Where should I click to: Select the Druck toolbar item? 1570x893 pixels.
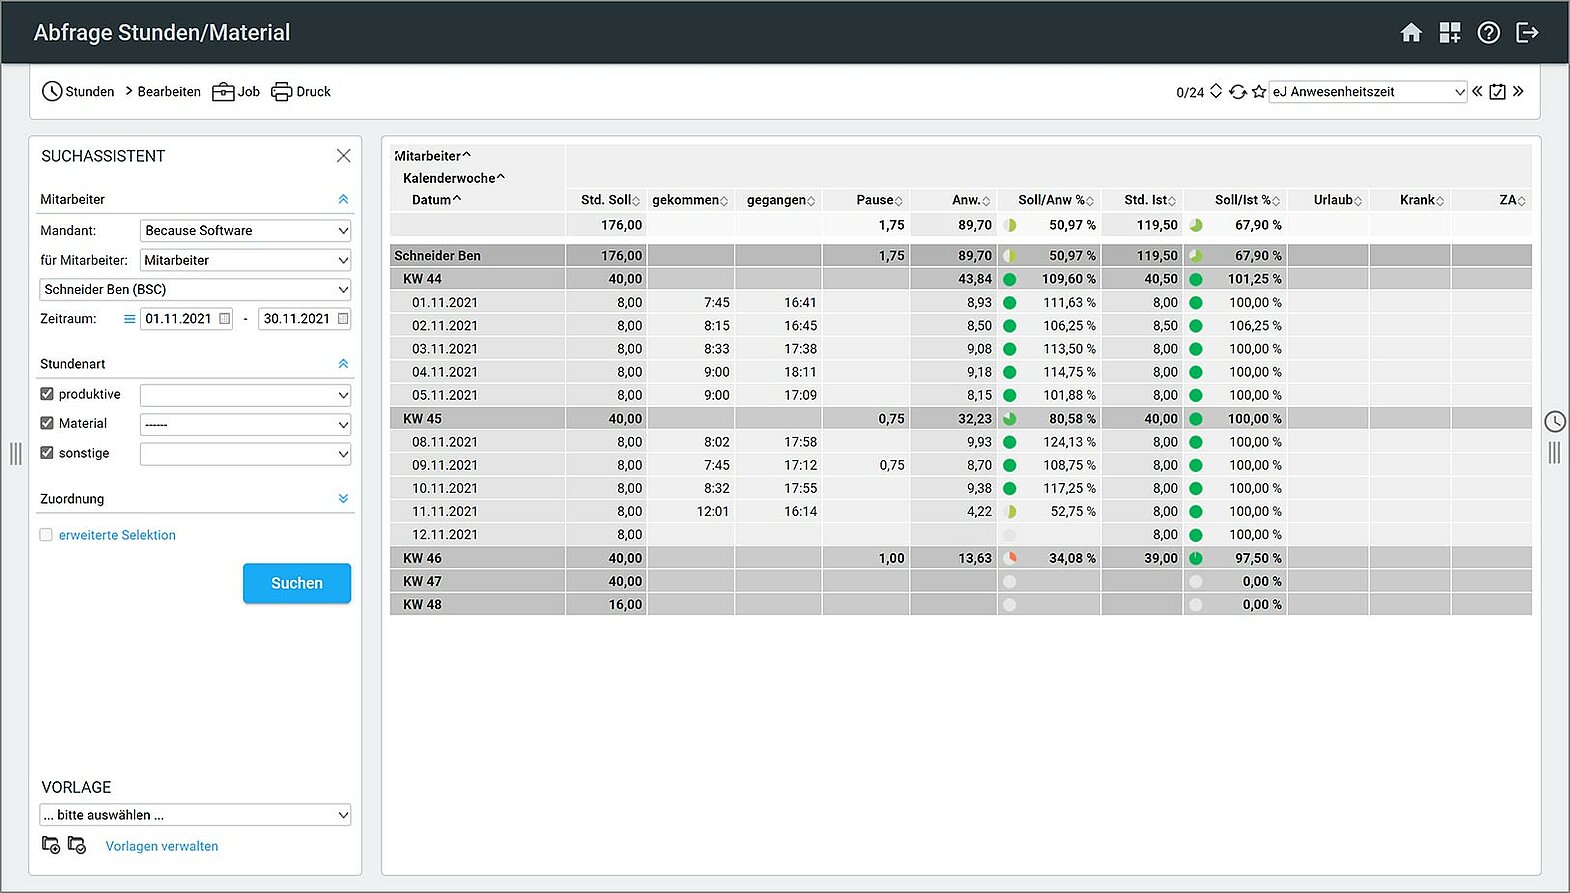[x=301, y=92]
